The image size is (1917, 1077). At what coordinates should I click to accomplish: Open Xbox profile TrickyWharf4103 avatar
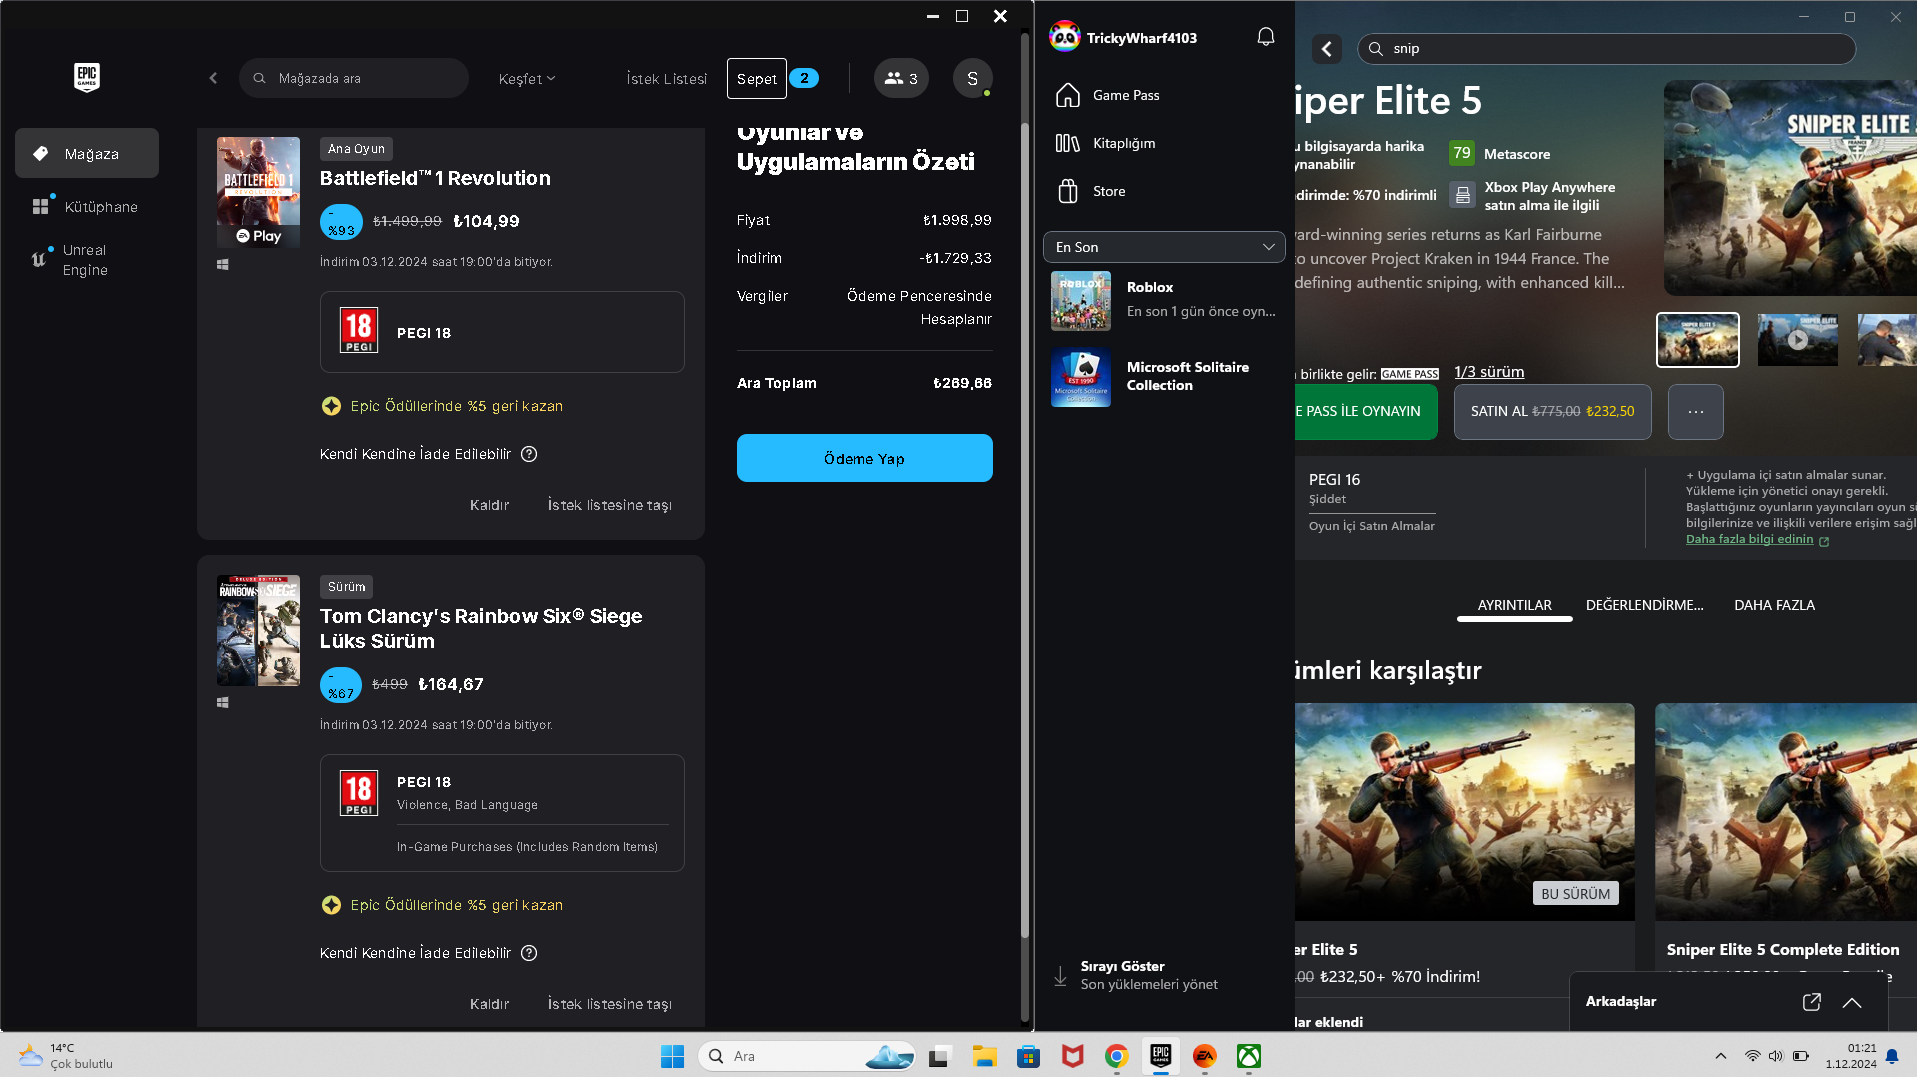[x=1065, y=37]
